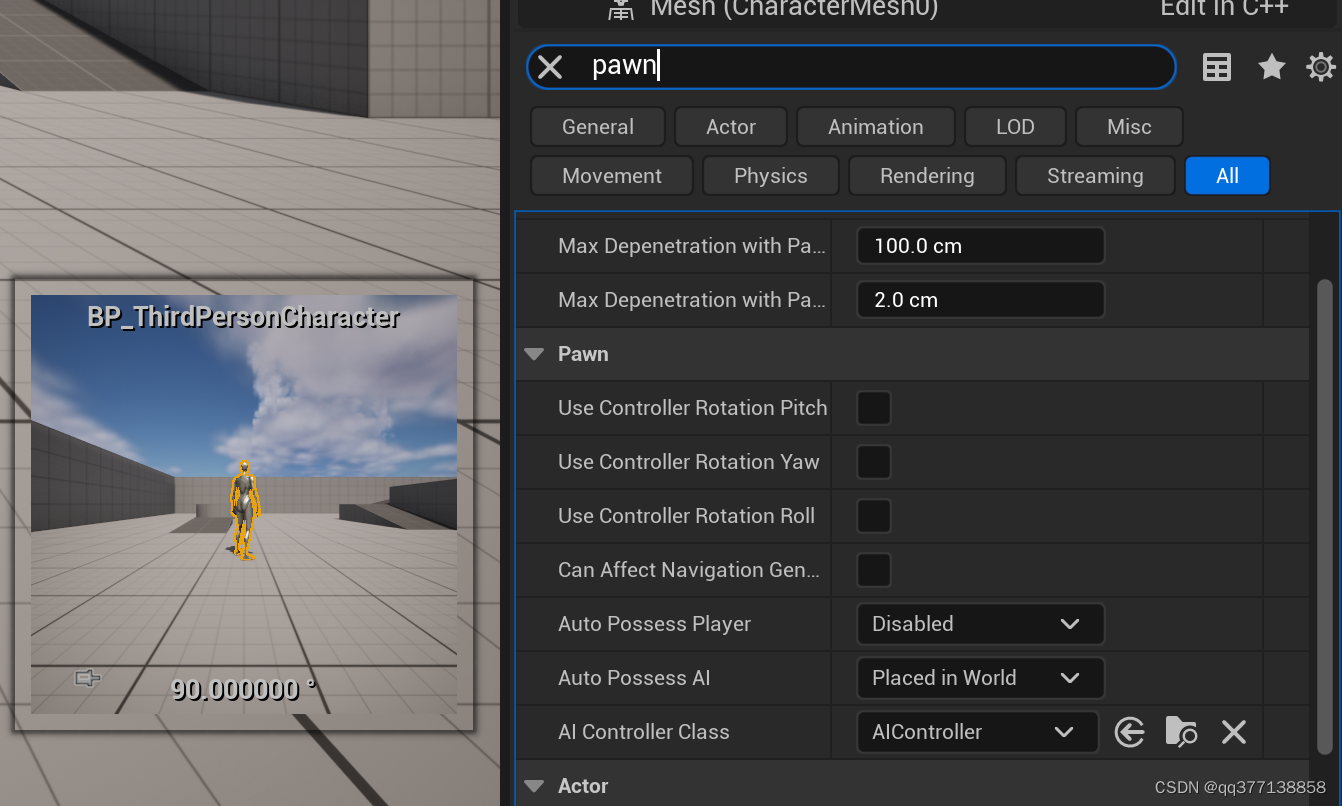Open the Details panel settings gear
The width and height of the screenshot is (1342, 806).
pyautogui.click(x=1320, y=67)
